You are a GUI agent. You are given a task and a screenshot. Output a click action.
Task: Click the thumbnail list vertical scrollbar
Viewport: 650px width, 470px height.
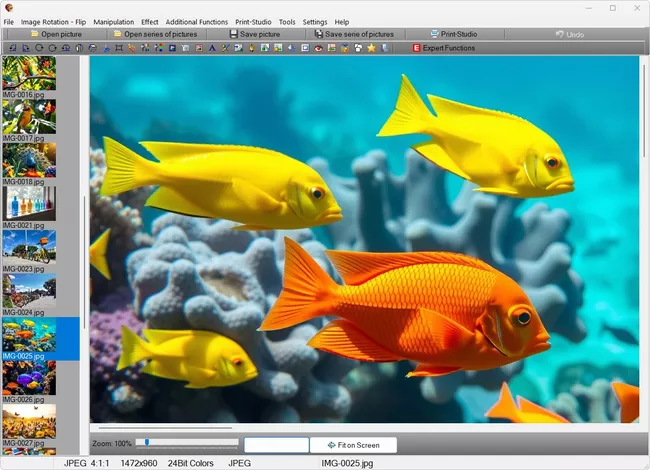[84, 261]
